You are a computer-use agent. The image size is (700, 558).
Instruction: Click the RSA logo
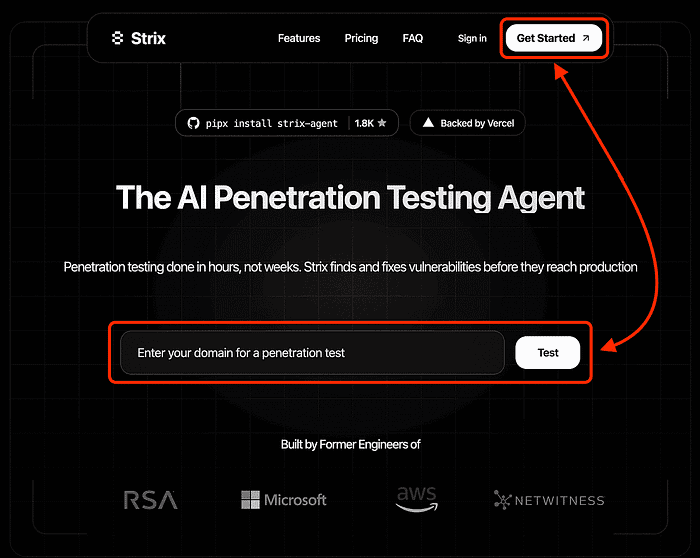click(150, 499)
